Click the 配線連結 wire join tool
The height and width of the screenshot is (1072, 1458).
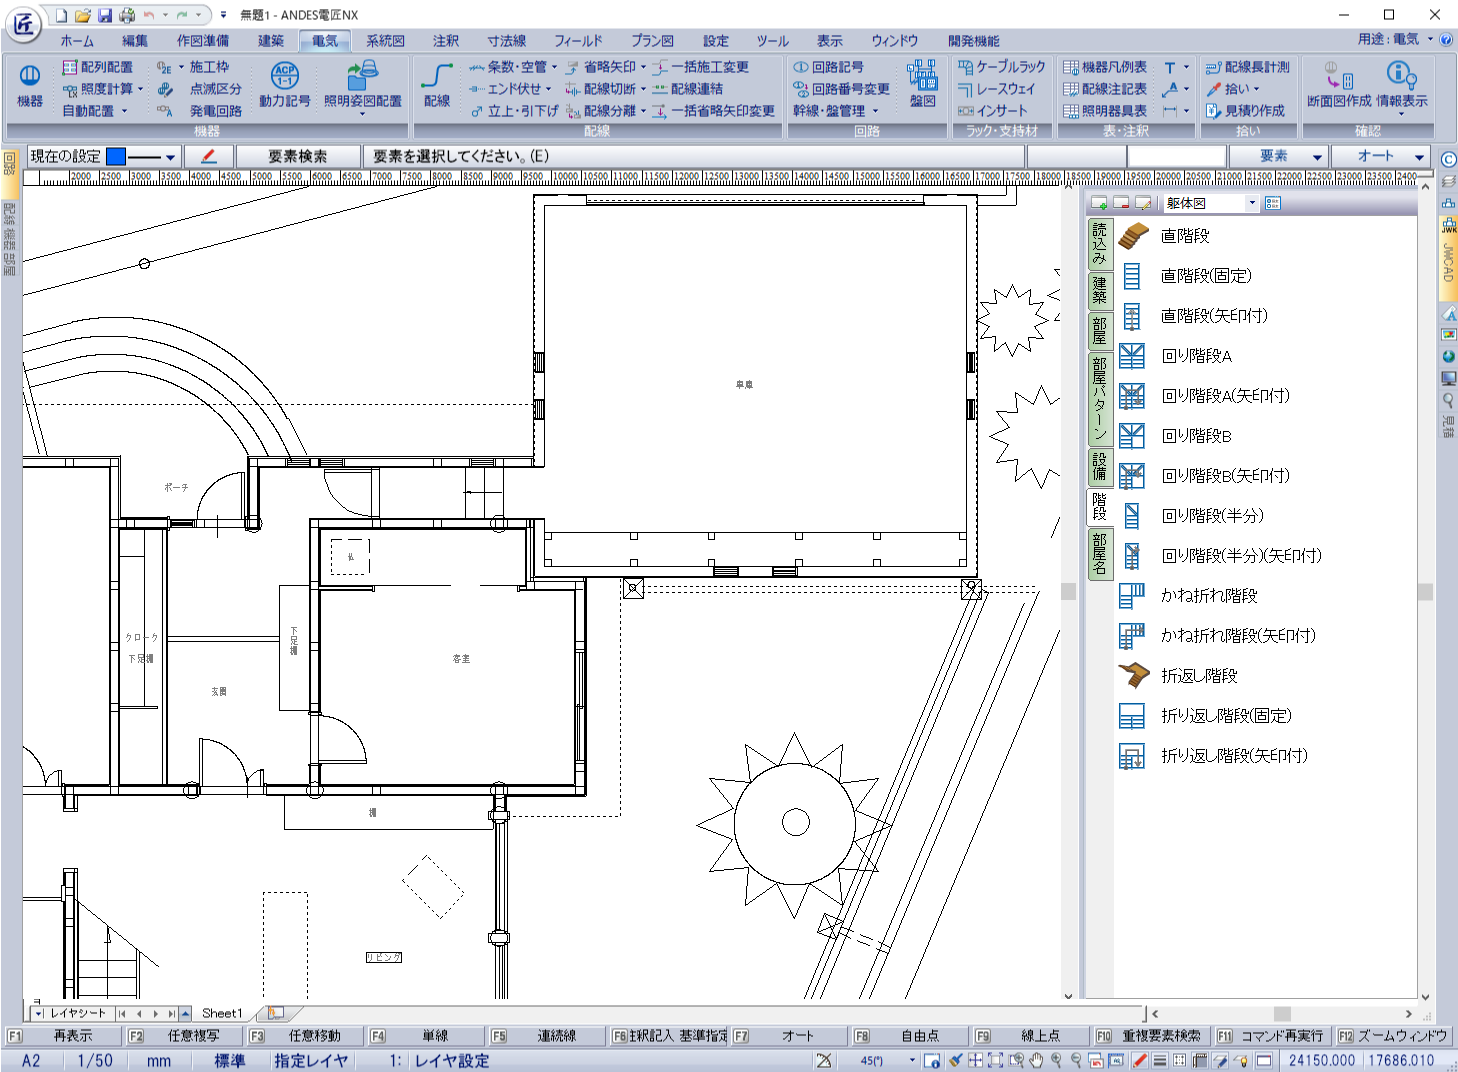pos(687,89)
